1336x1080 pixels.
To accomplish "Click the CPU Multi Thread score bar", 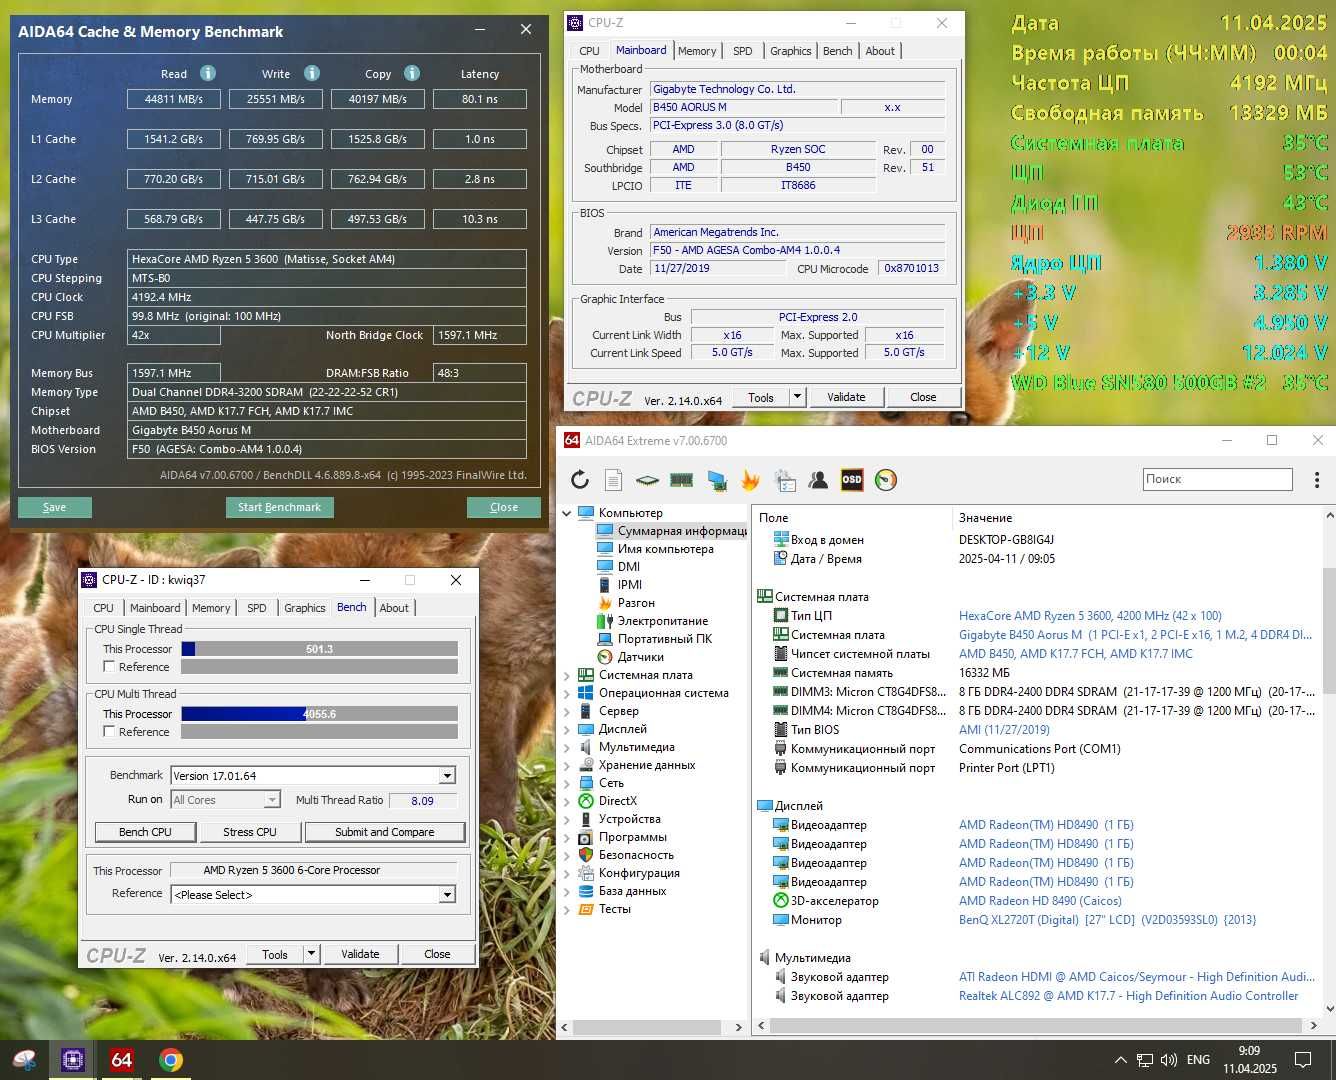I will pyautogui.click(x=319, y=714).
